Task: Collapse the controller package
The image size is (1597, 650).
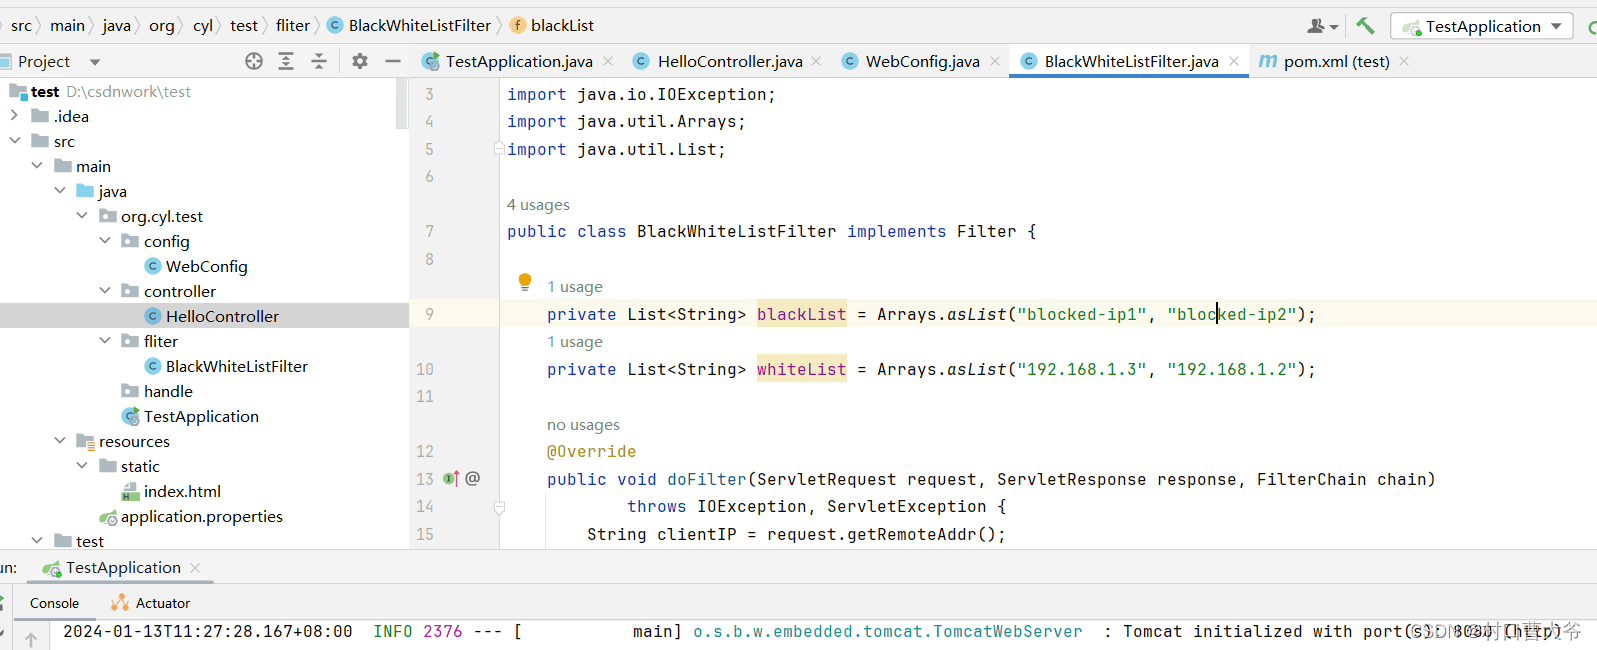Action: [105, 291]
